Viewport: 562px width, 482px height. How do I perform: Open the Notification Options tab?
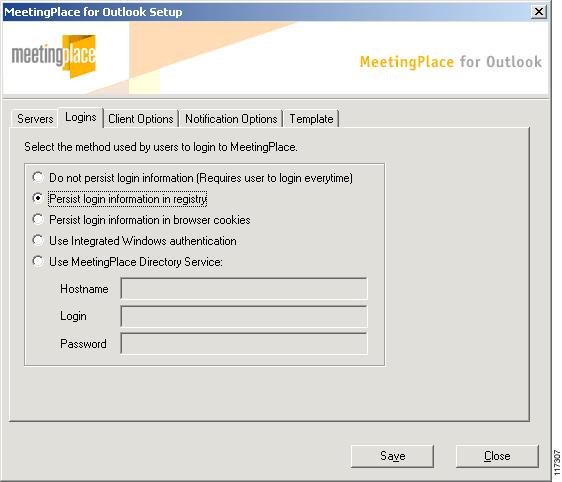coord(231,119)
